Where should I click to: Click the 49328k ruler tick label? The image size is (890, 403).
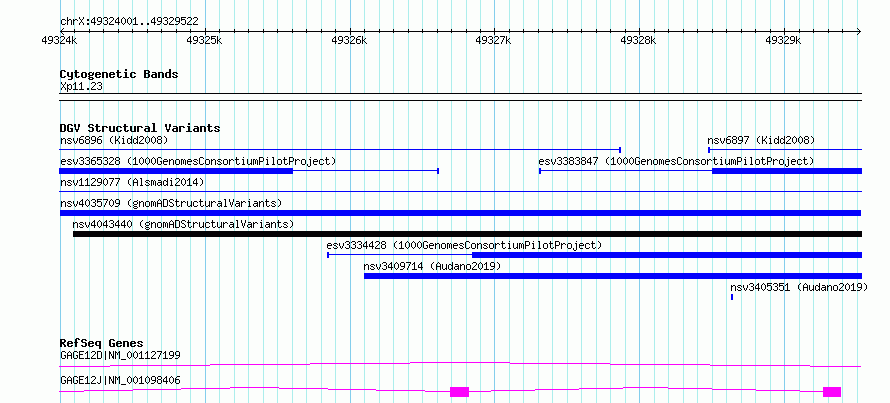coord(639,40)
